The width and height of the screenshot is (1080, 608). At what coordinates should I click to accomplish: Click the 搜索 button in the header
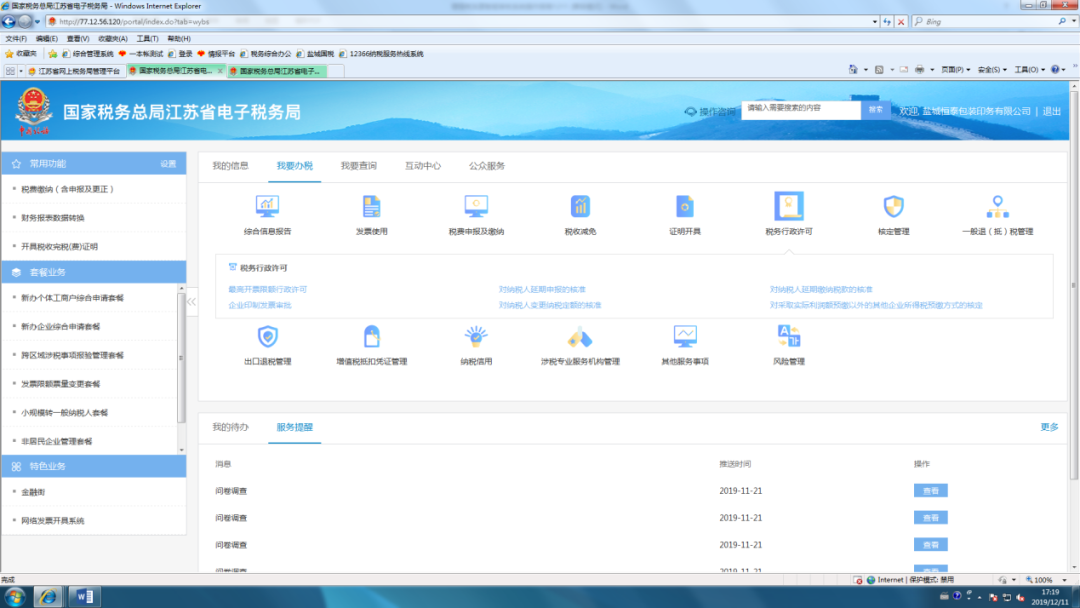click(x=875, y=109)
